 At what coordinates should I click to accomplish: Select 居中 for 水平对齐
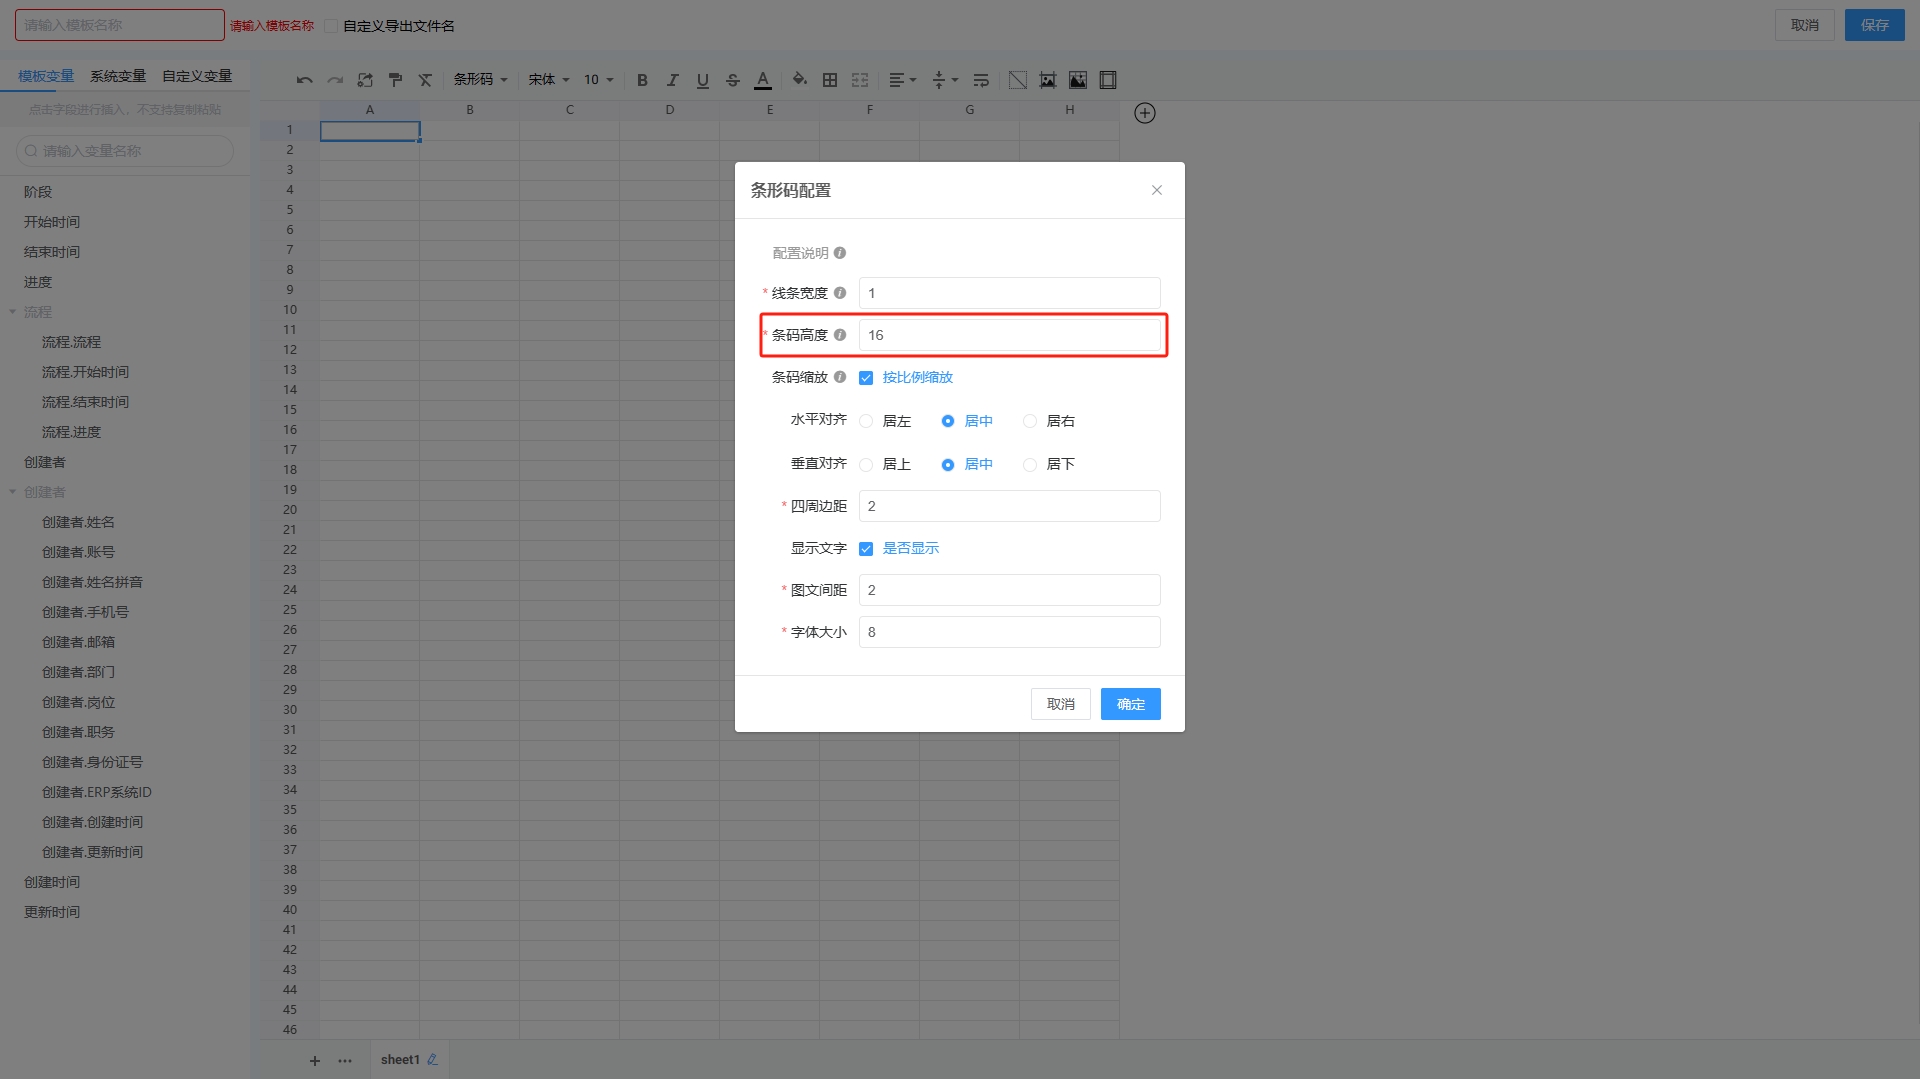(x=948, y=421)
